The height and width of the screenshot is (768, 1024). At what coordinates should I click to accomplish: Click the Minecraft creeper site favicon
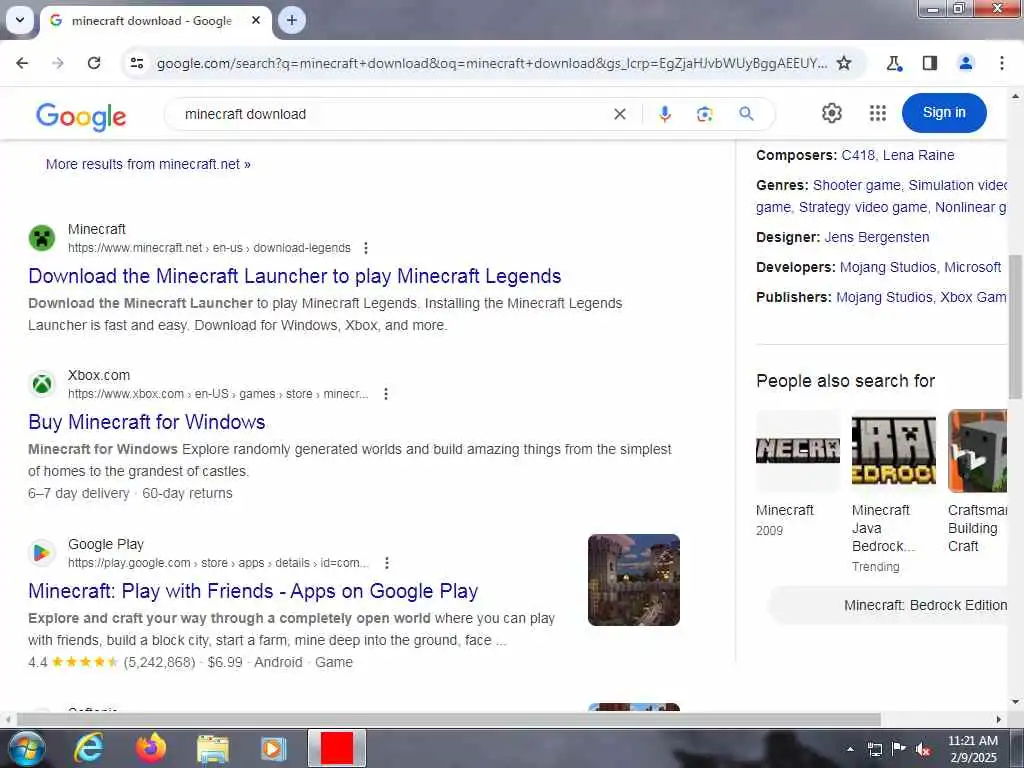coord(42,238)
